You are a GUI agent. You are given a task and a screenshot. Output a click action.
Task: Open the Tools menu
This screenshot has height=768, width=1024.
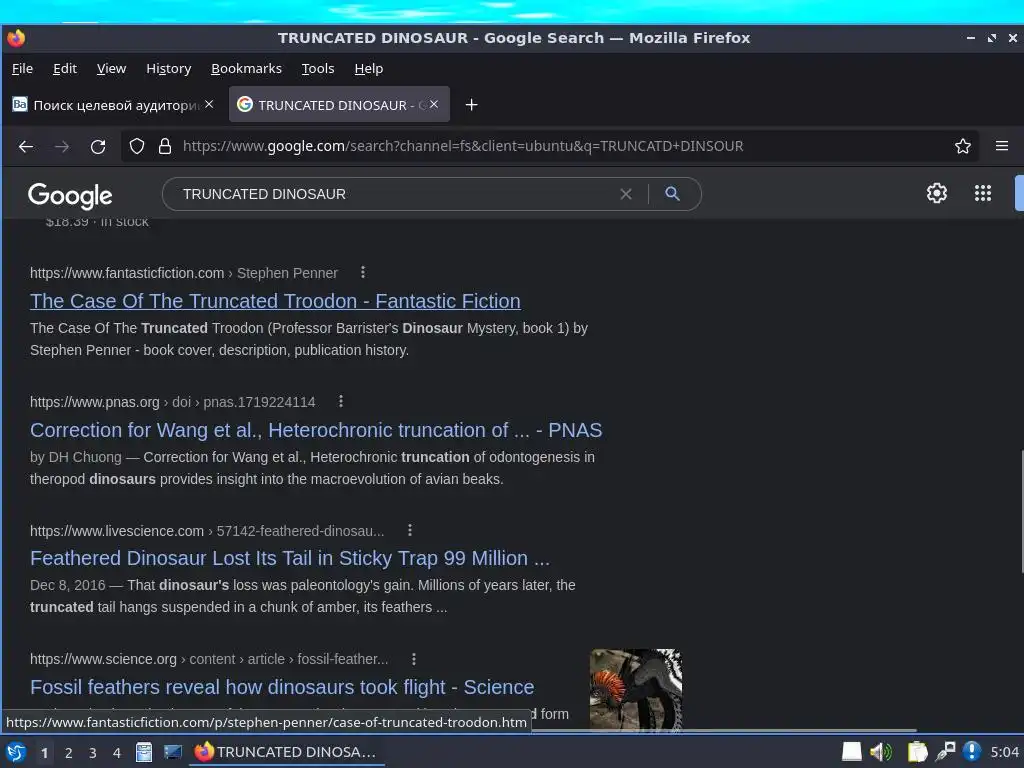(x=317, y=69)
